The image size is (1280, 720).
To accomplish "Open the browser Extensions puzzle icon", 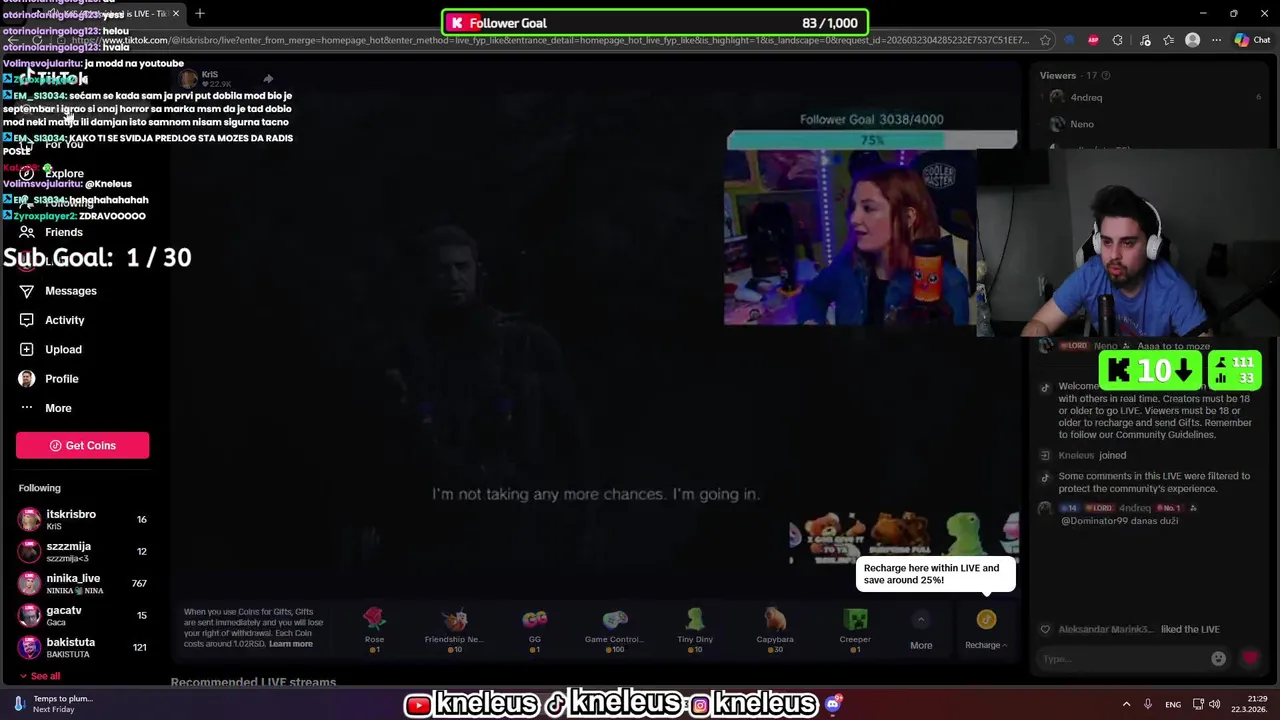I will (1117, 40).
